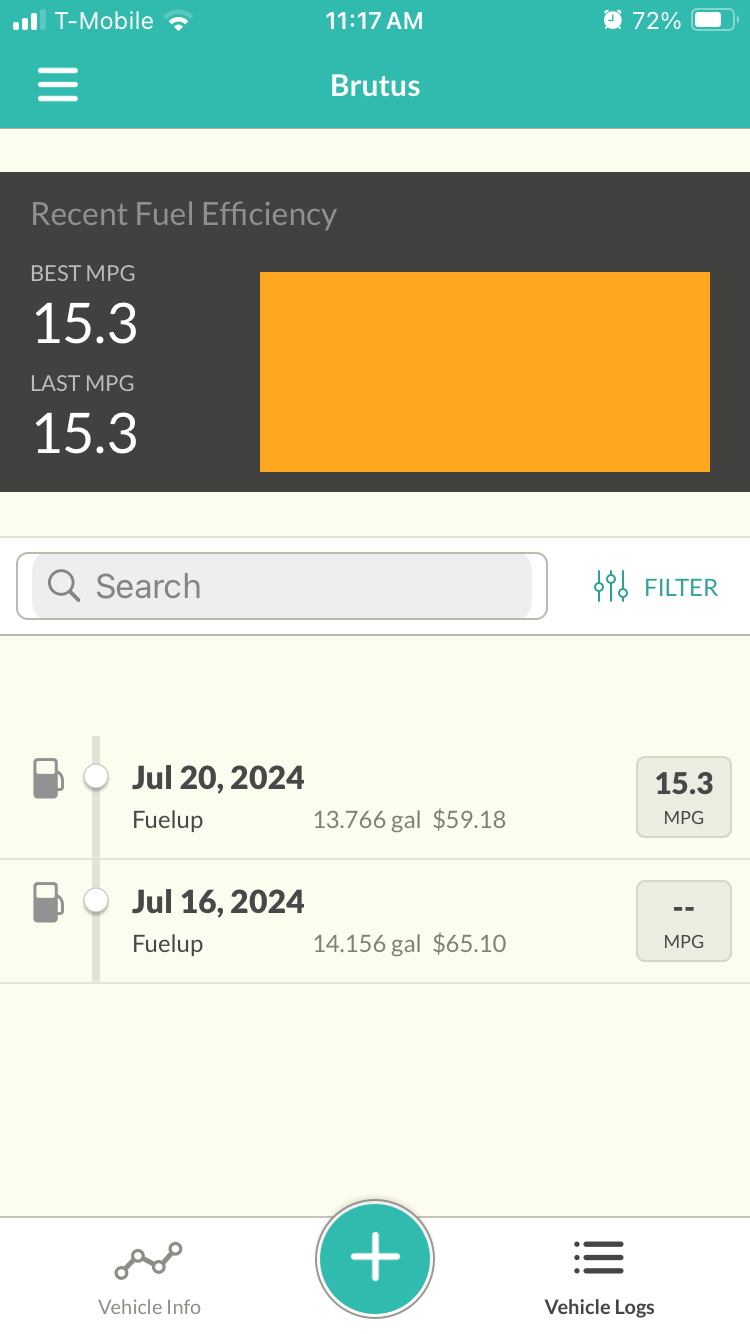The width and height of the screenshot is (750, 1334).
Task: Tap the Vehicle Logs list icon
Action: coord(599,1258)
